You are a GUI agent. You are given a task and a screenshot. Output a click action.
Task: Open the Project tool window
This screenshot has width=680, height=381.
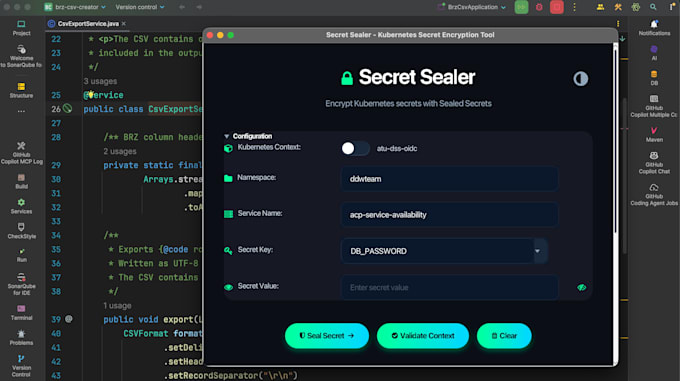[x=21, y=28]
